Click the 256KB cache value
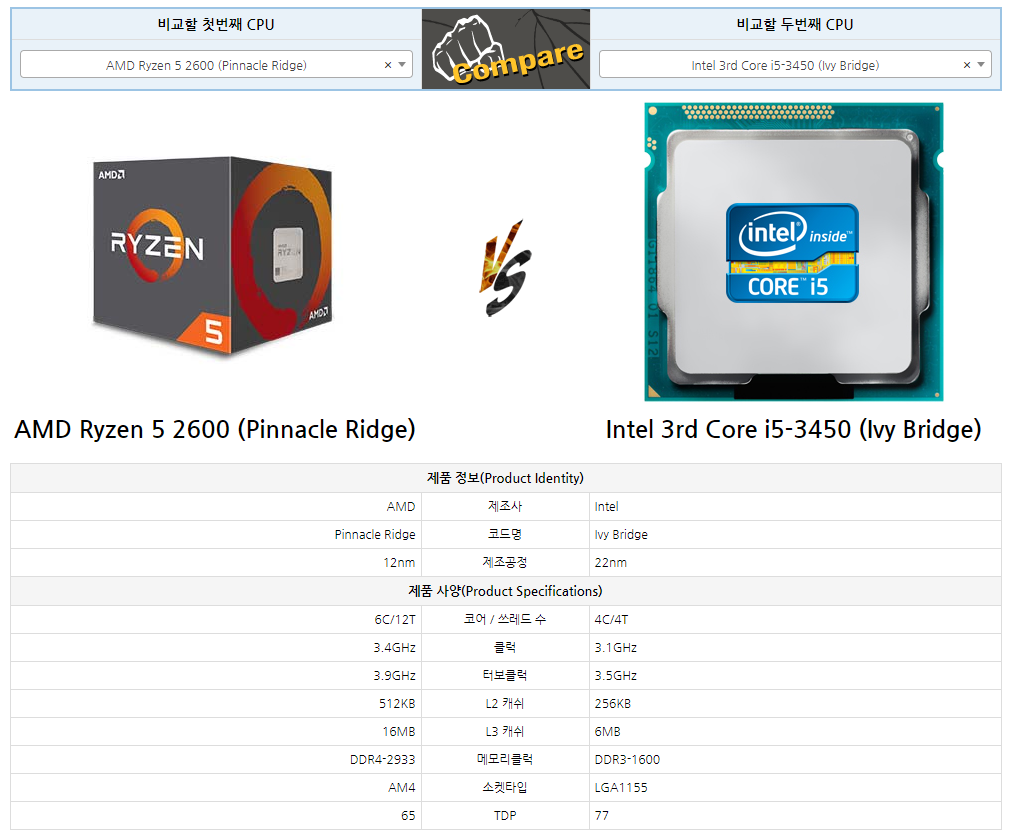1011x840 pixels. (613, 704)
